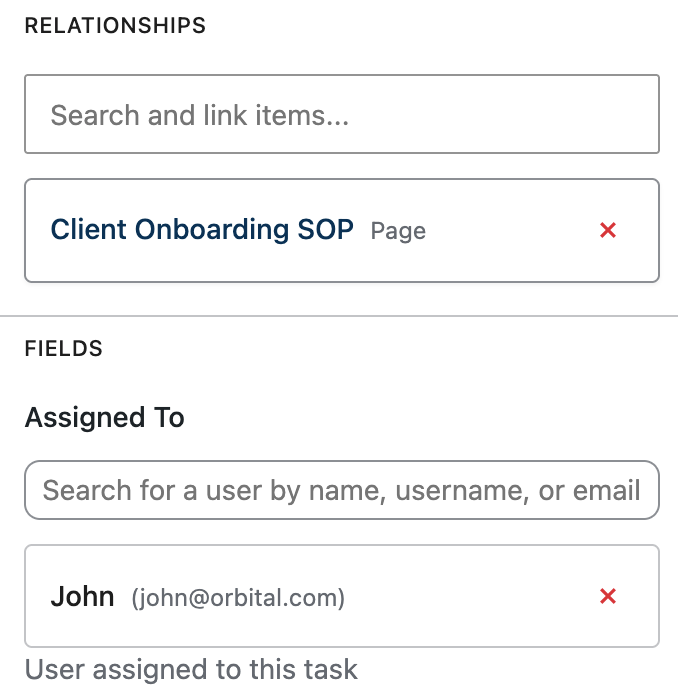The width and height of the screenshot is (678, 692).
Task: Focus the user search field under Assigned To
Action: point(342,490)
